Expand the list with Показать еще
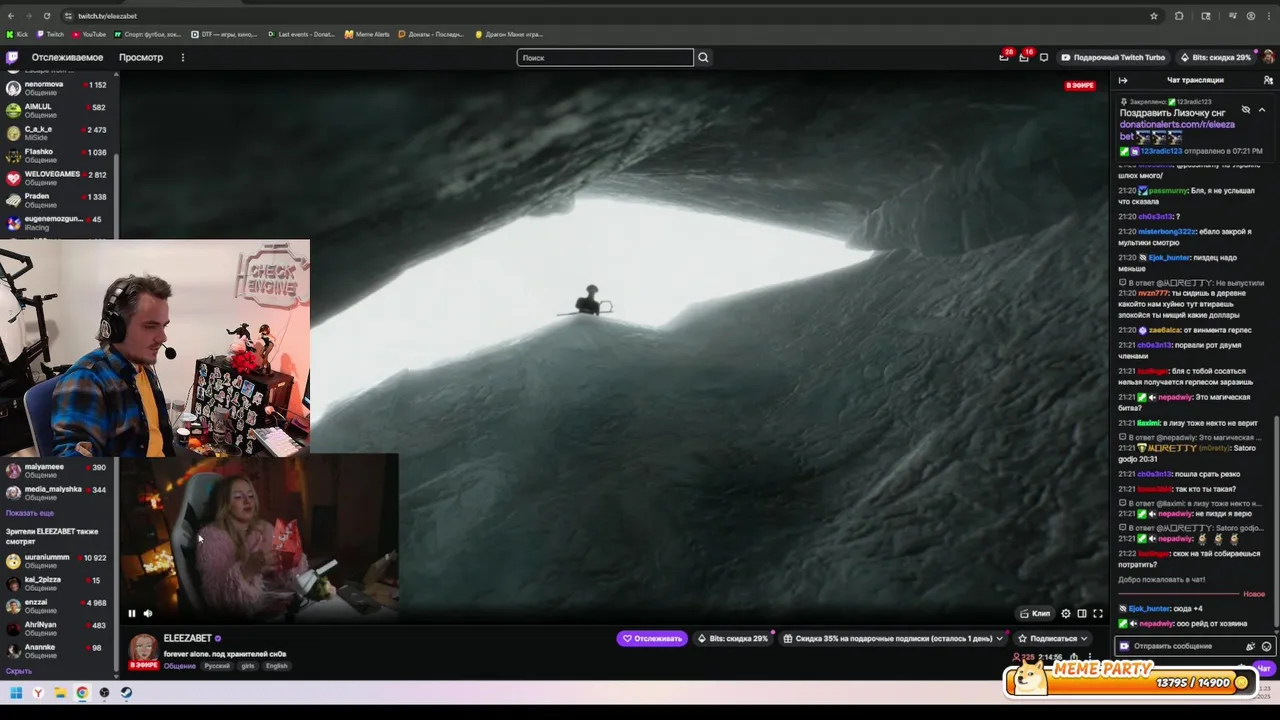This screenshot has width=1280, height=720. tap(30, 513)
